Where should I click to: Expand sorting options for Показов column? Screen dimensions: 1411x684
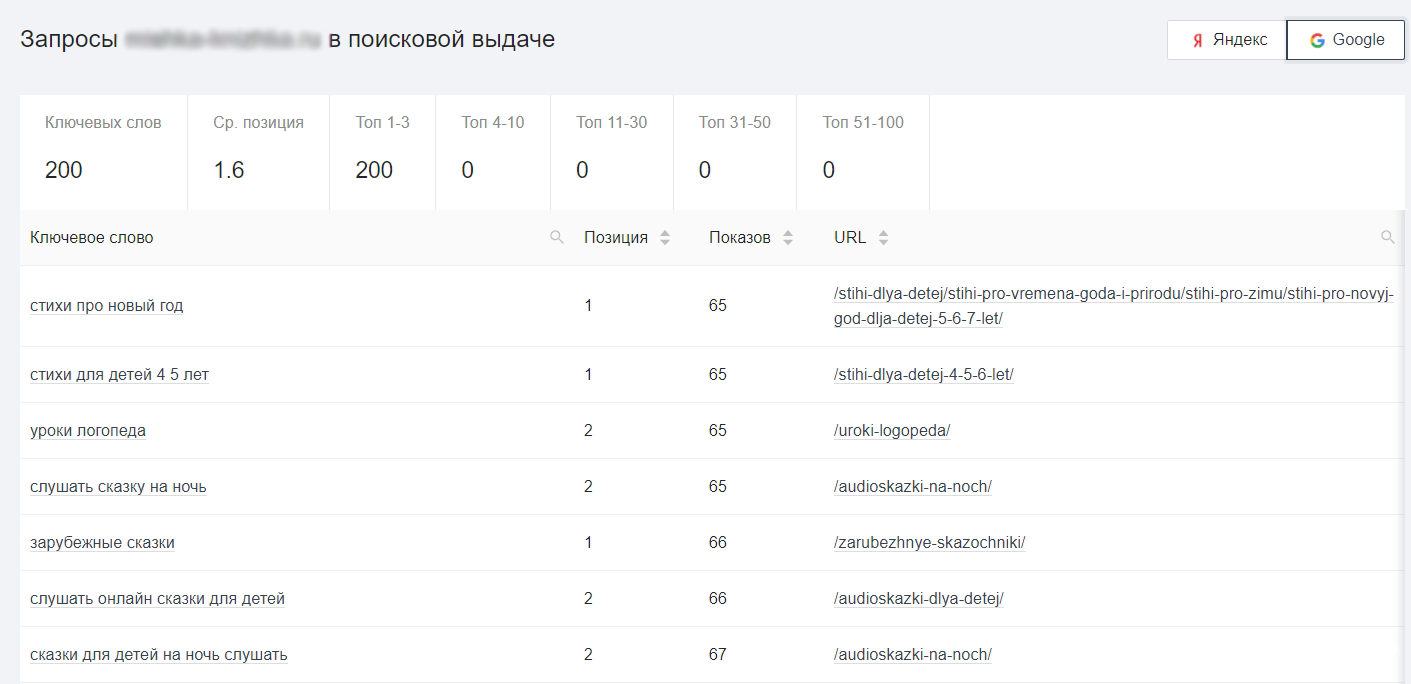tap(789, 237)
